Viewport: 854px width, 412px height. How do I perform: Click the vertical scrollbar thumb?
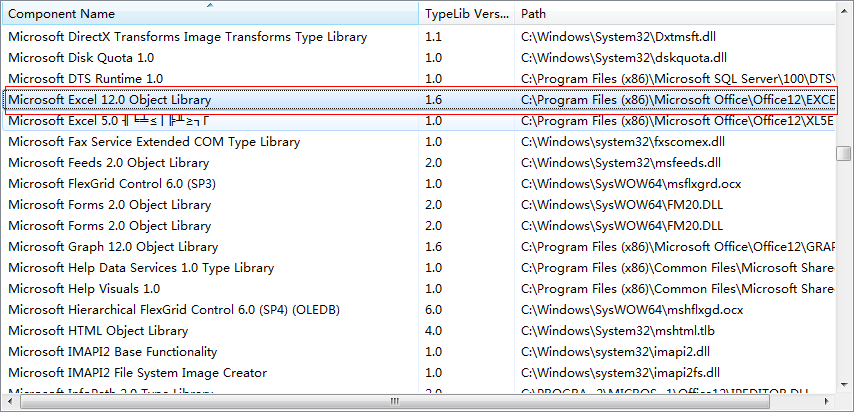click(843, 153)
